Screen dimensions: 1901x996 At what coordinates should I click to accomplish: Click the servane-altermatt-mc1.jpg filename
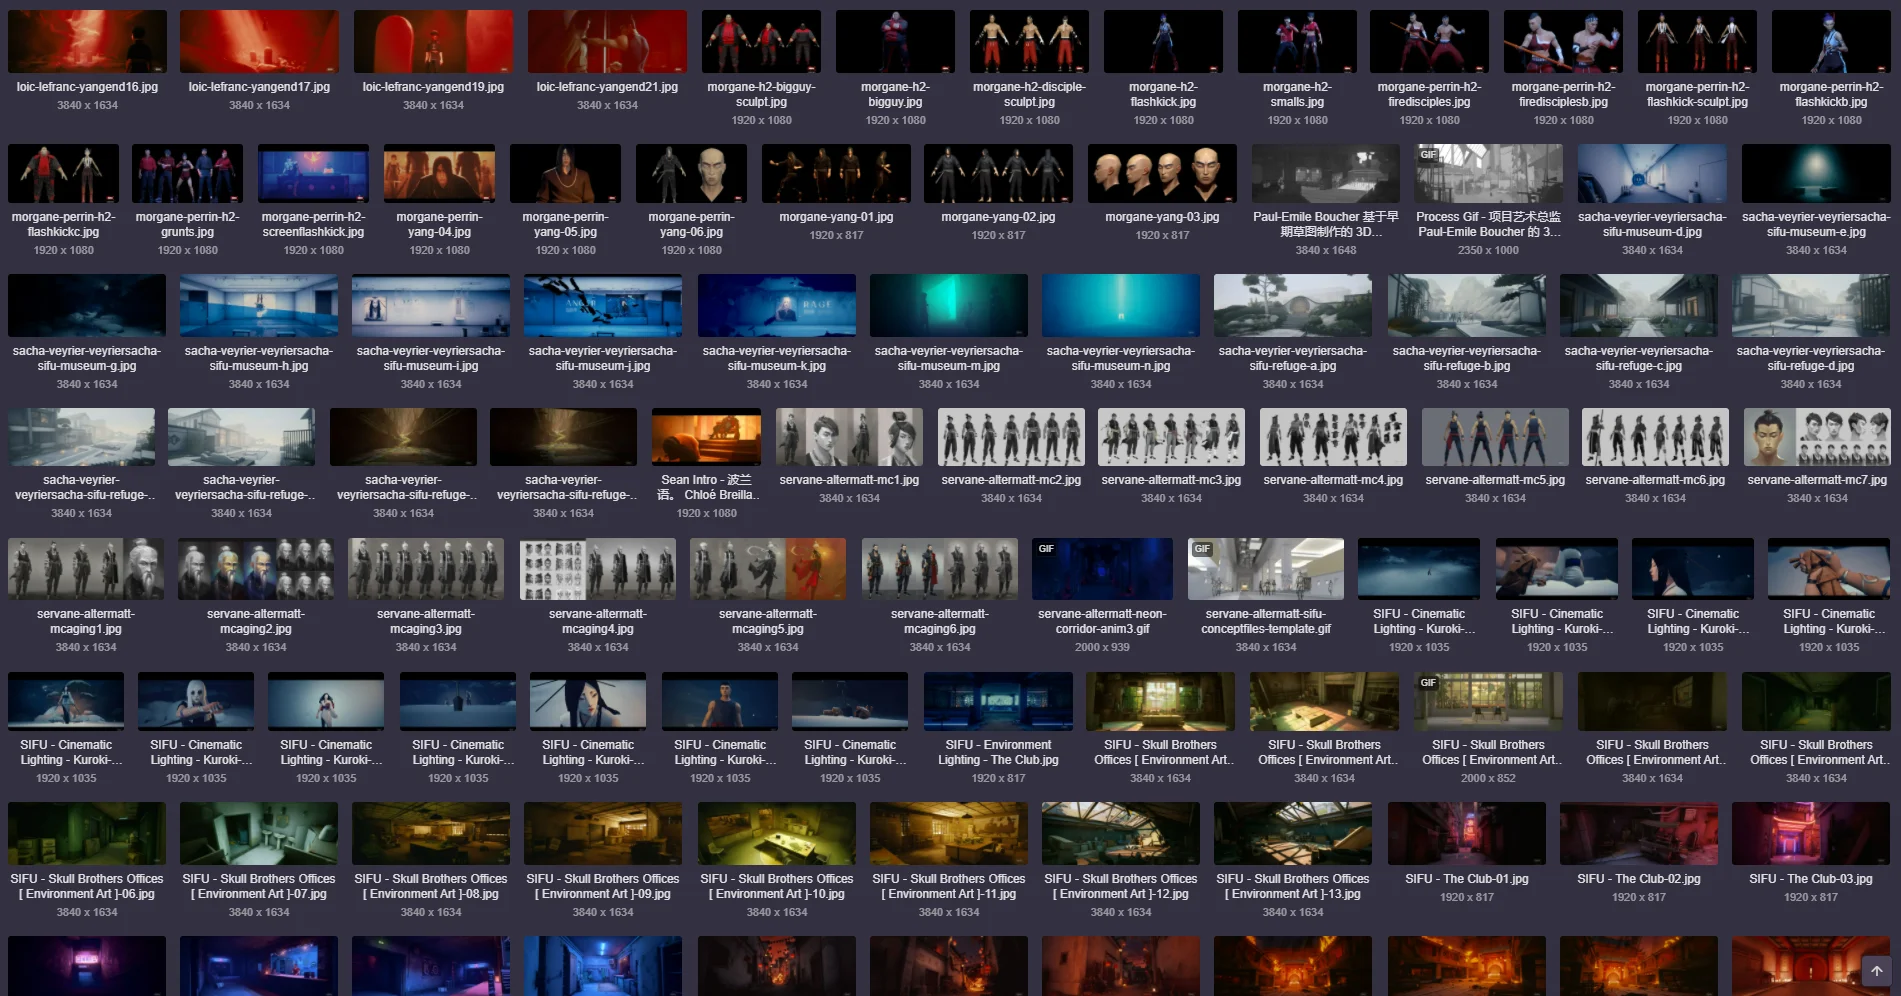849,480
